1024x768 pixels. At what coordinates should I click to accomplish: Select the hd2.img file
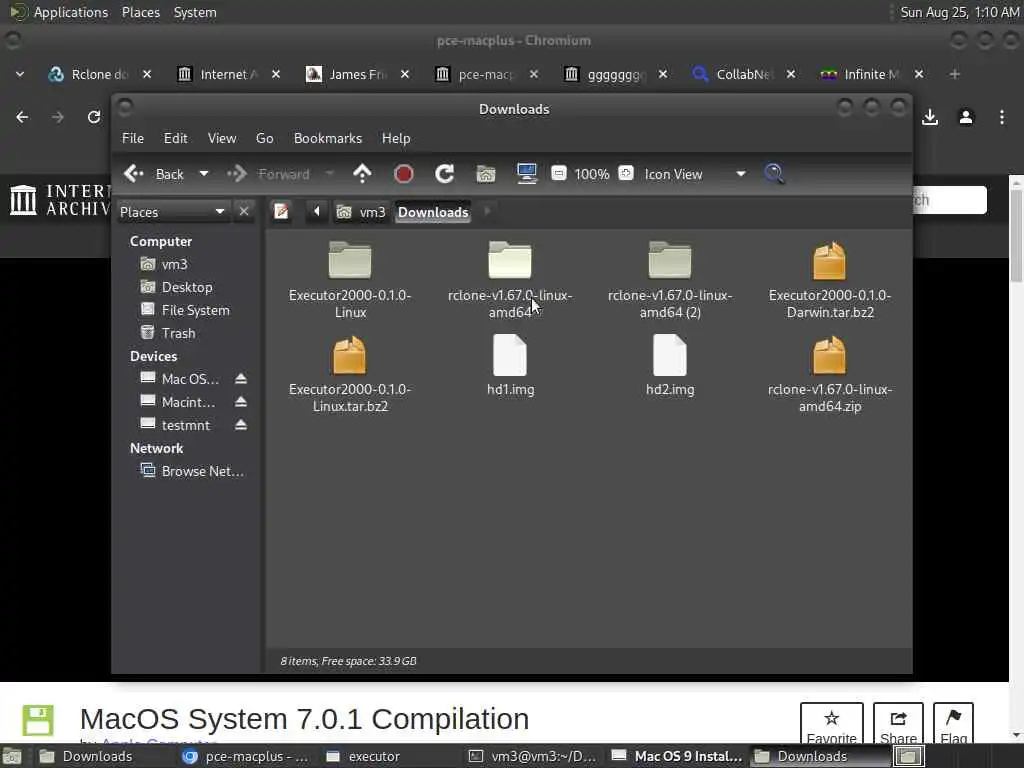click(x=670, y=366)
